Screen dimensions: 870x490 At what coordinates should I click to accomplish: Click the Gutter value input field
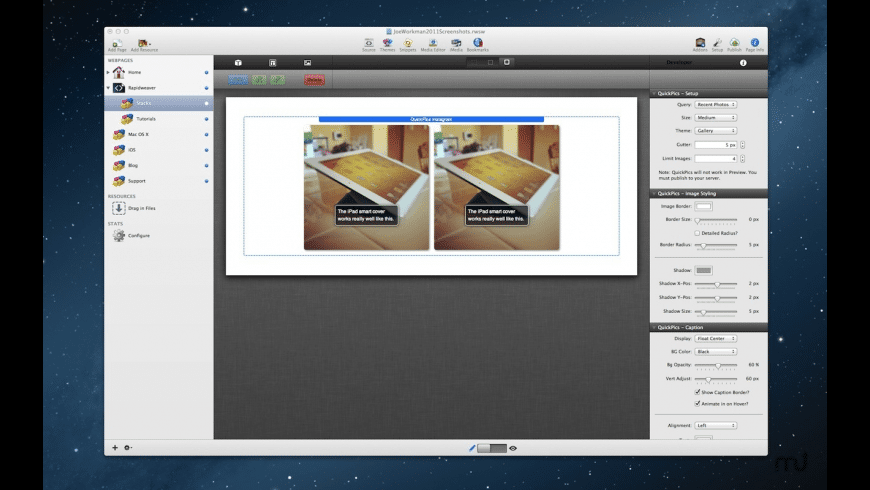click(x=716, y=145)
